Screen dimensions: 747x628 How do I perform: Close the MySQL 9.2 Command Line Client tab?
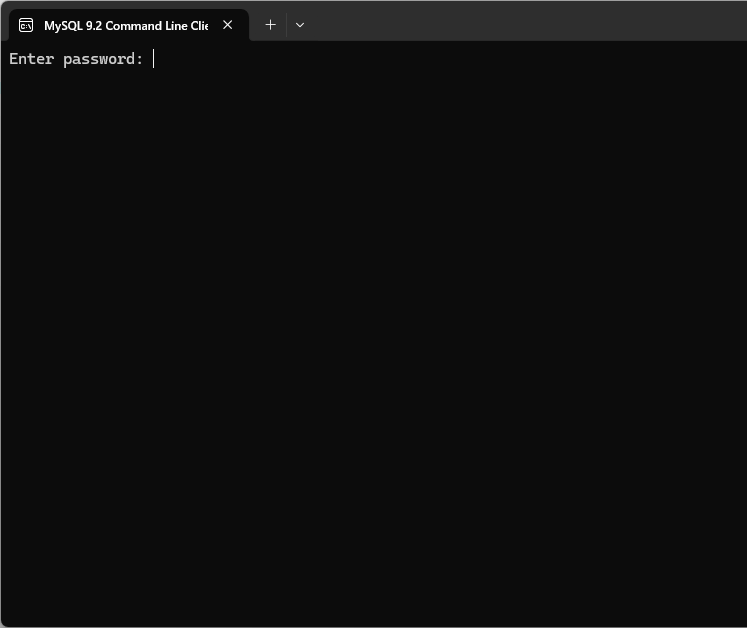coord(227,25)
